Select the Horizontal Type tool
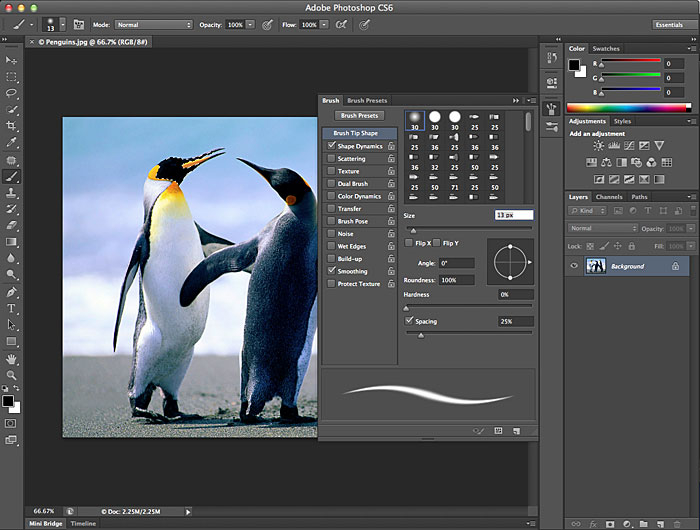 click(12, 308)
